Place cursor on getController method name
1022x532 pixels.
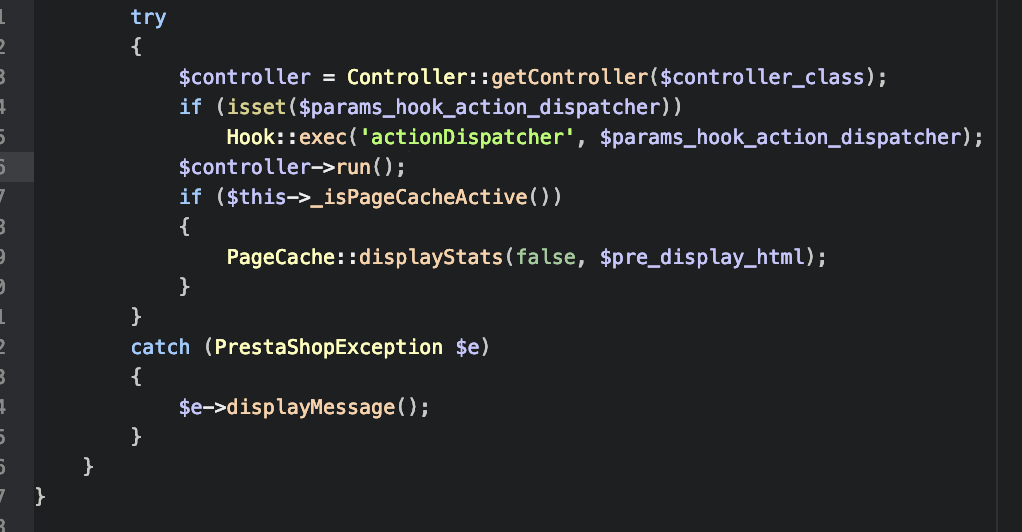pos(569,77)
